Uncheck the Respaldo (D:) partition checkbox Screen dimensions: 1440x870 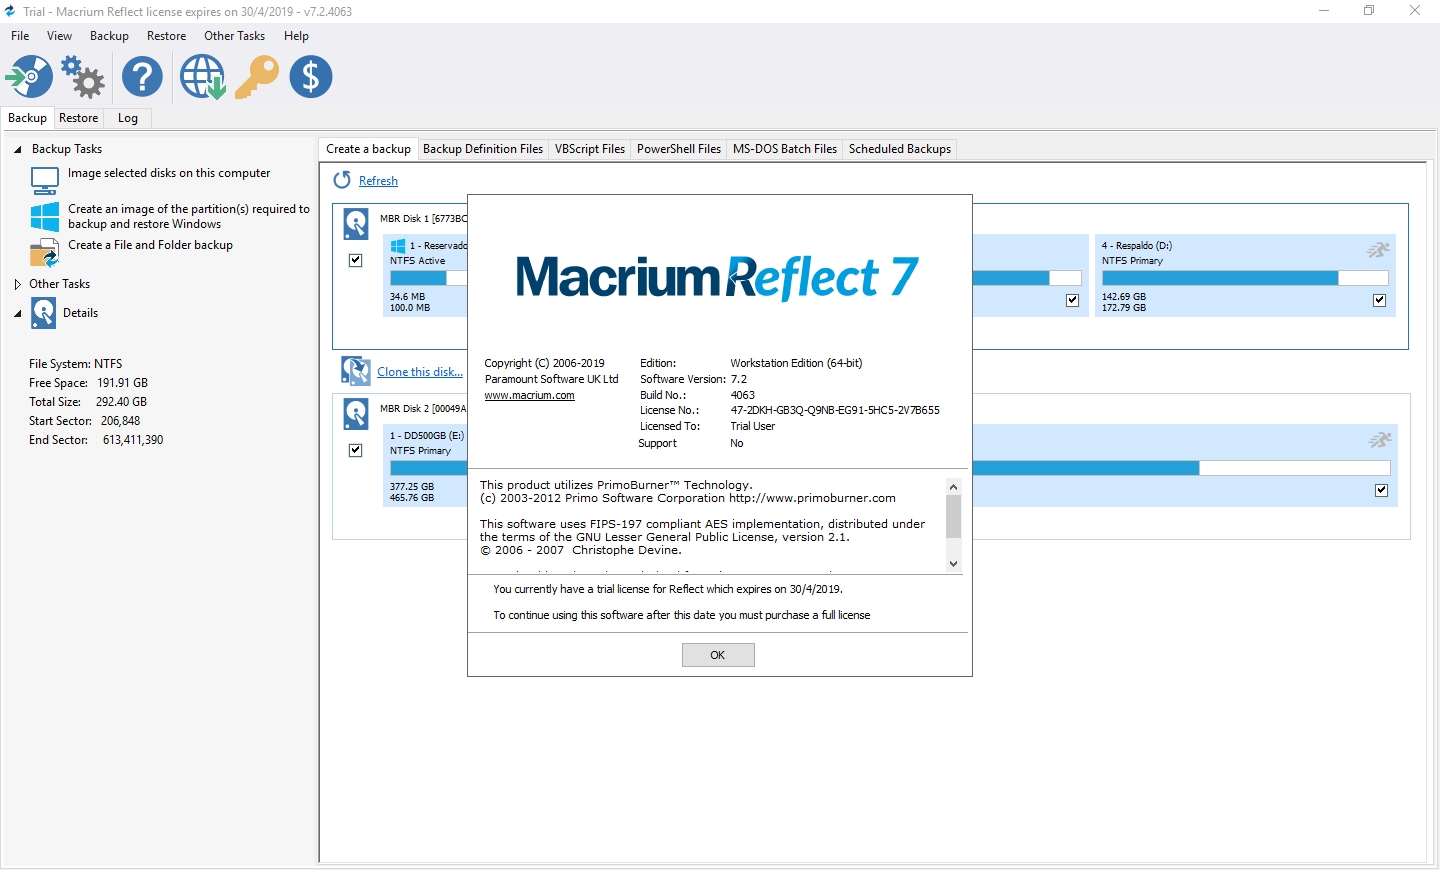pos(1380,300)
